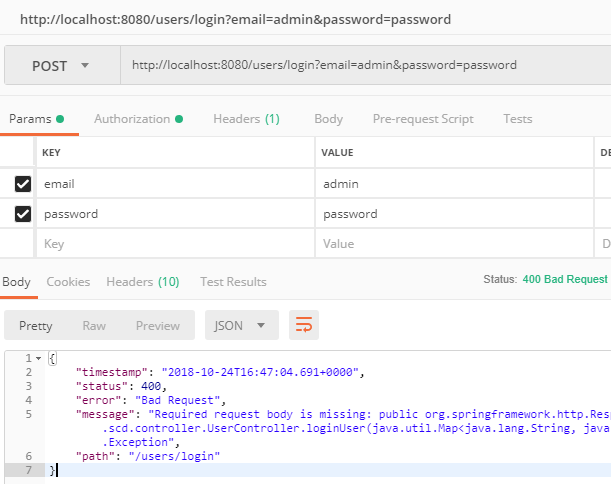
Task: Switch to the Authorization tab
Action: pyautogui.click(x=137, y=119)
